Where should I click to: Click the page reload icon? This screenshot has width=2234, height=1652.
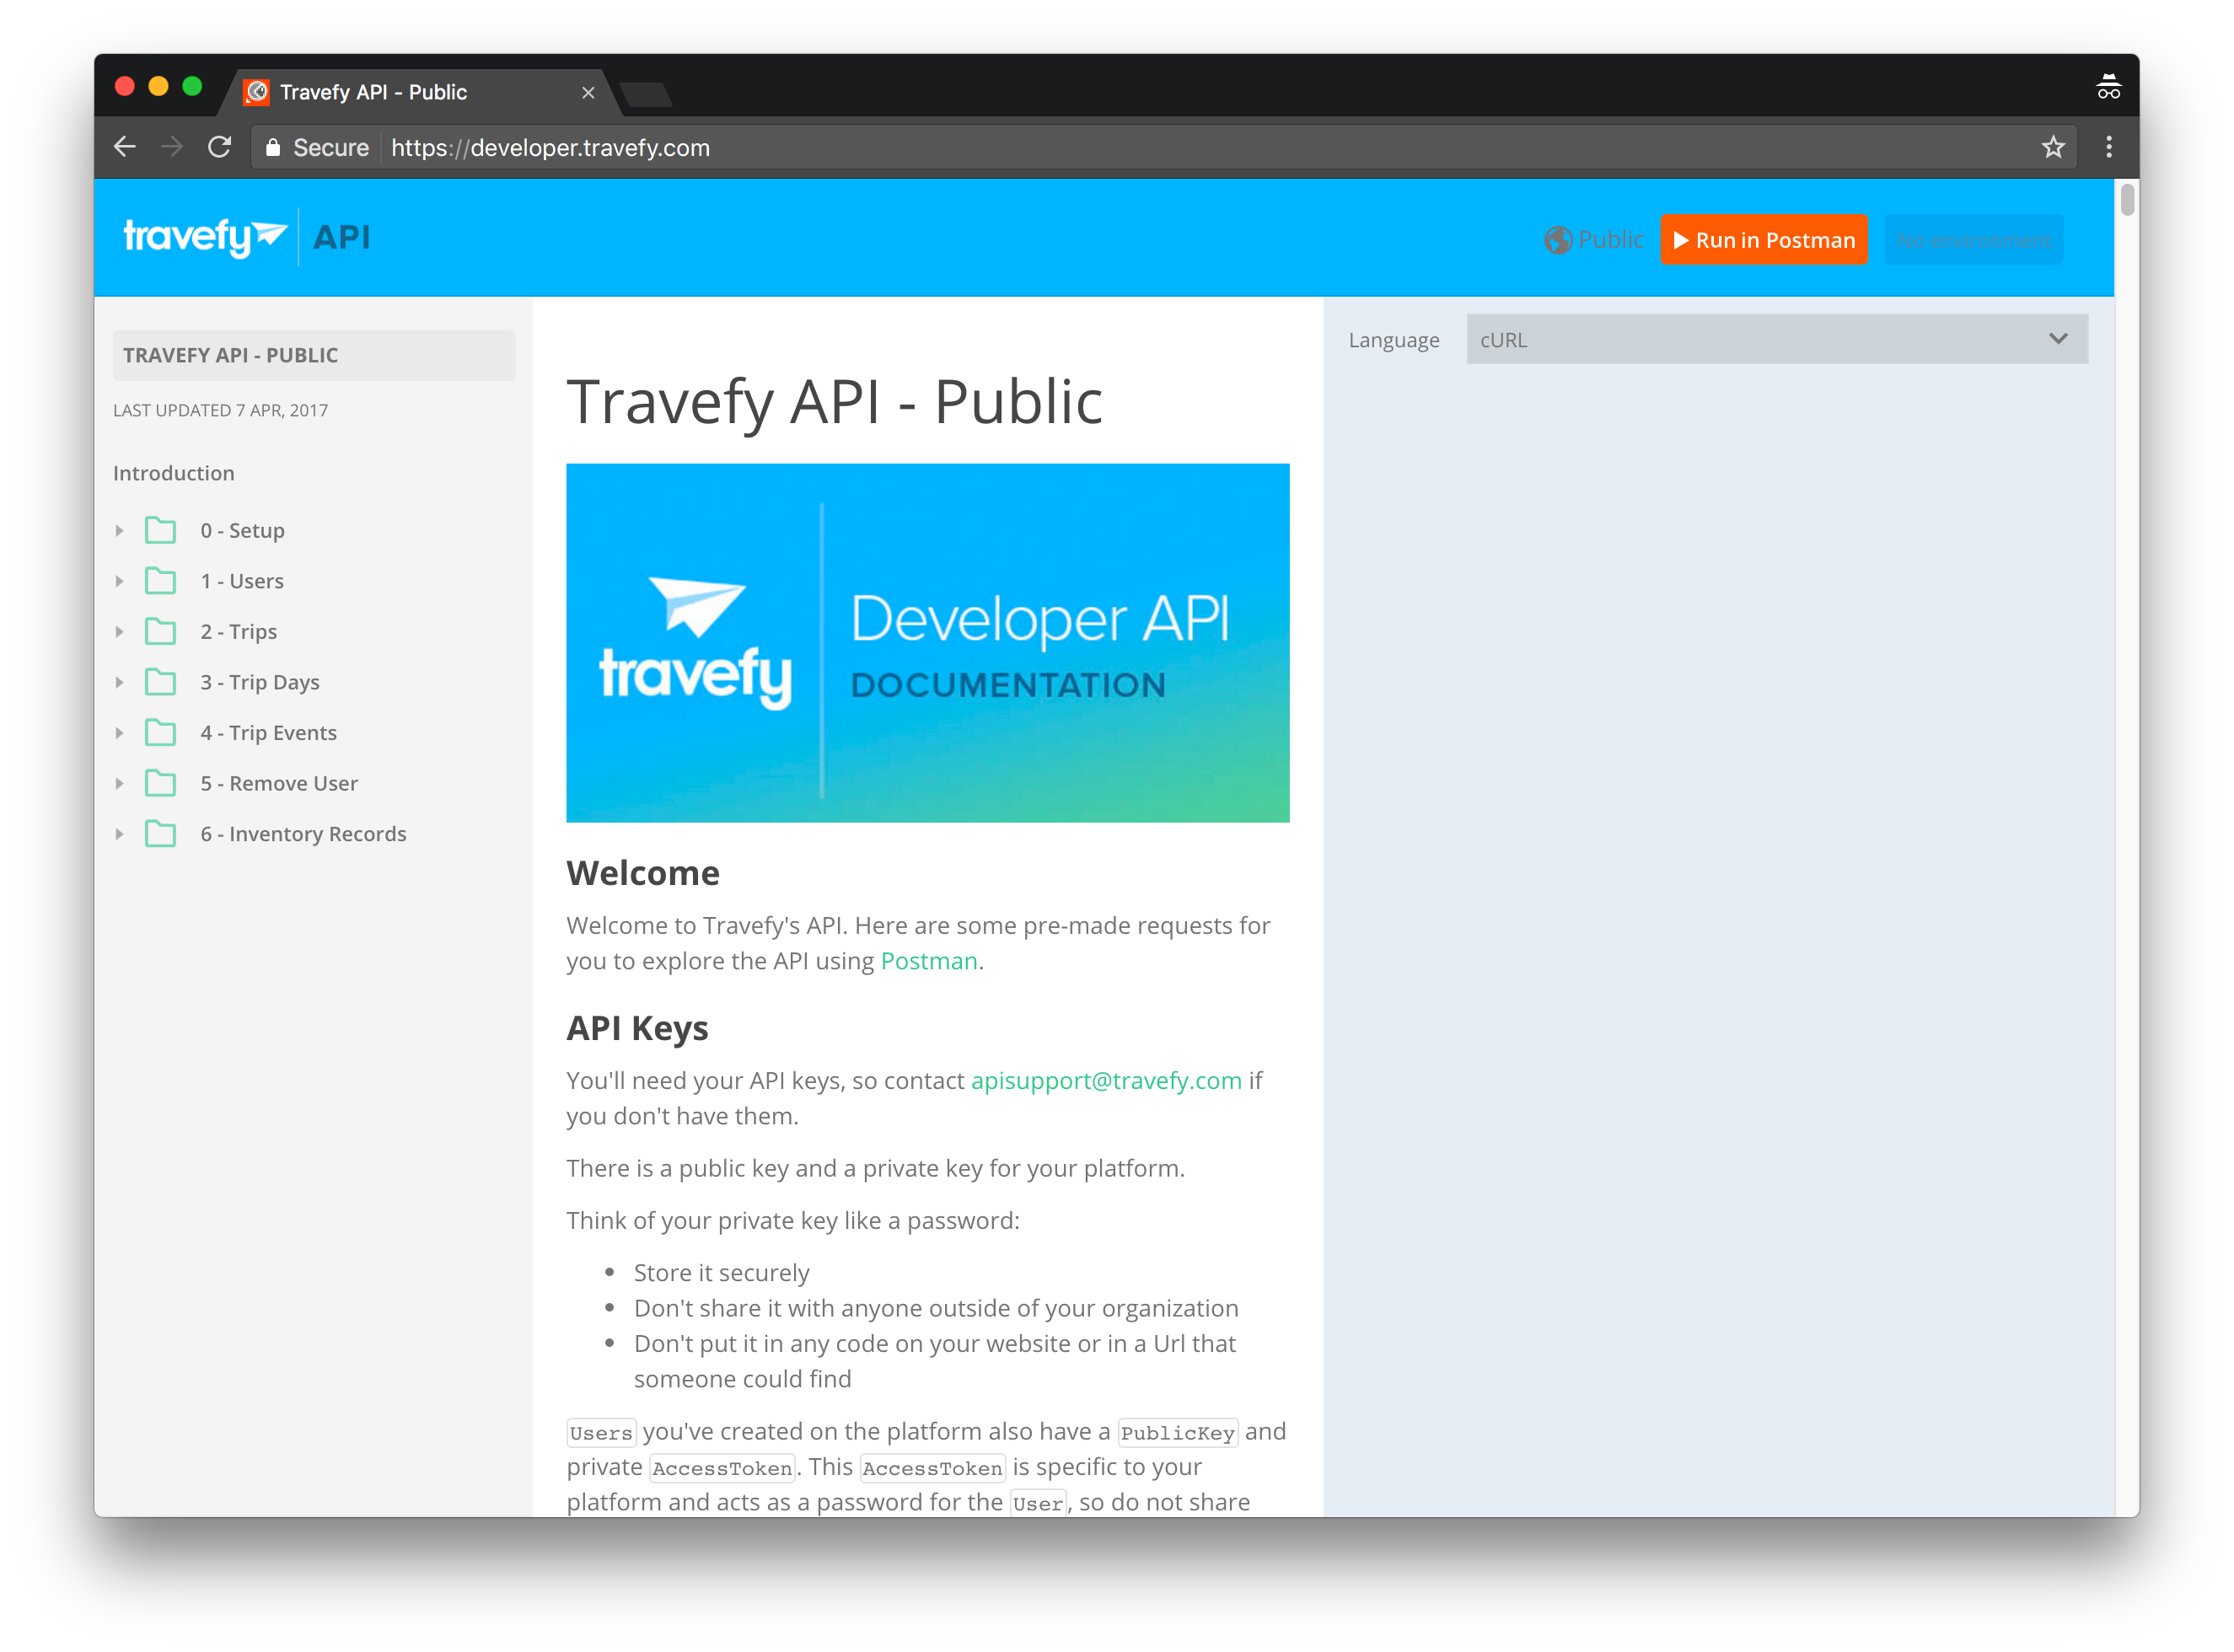pyautogui.click(x=221, y=147)
